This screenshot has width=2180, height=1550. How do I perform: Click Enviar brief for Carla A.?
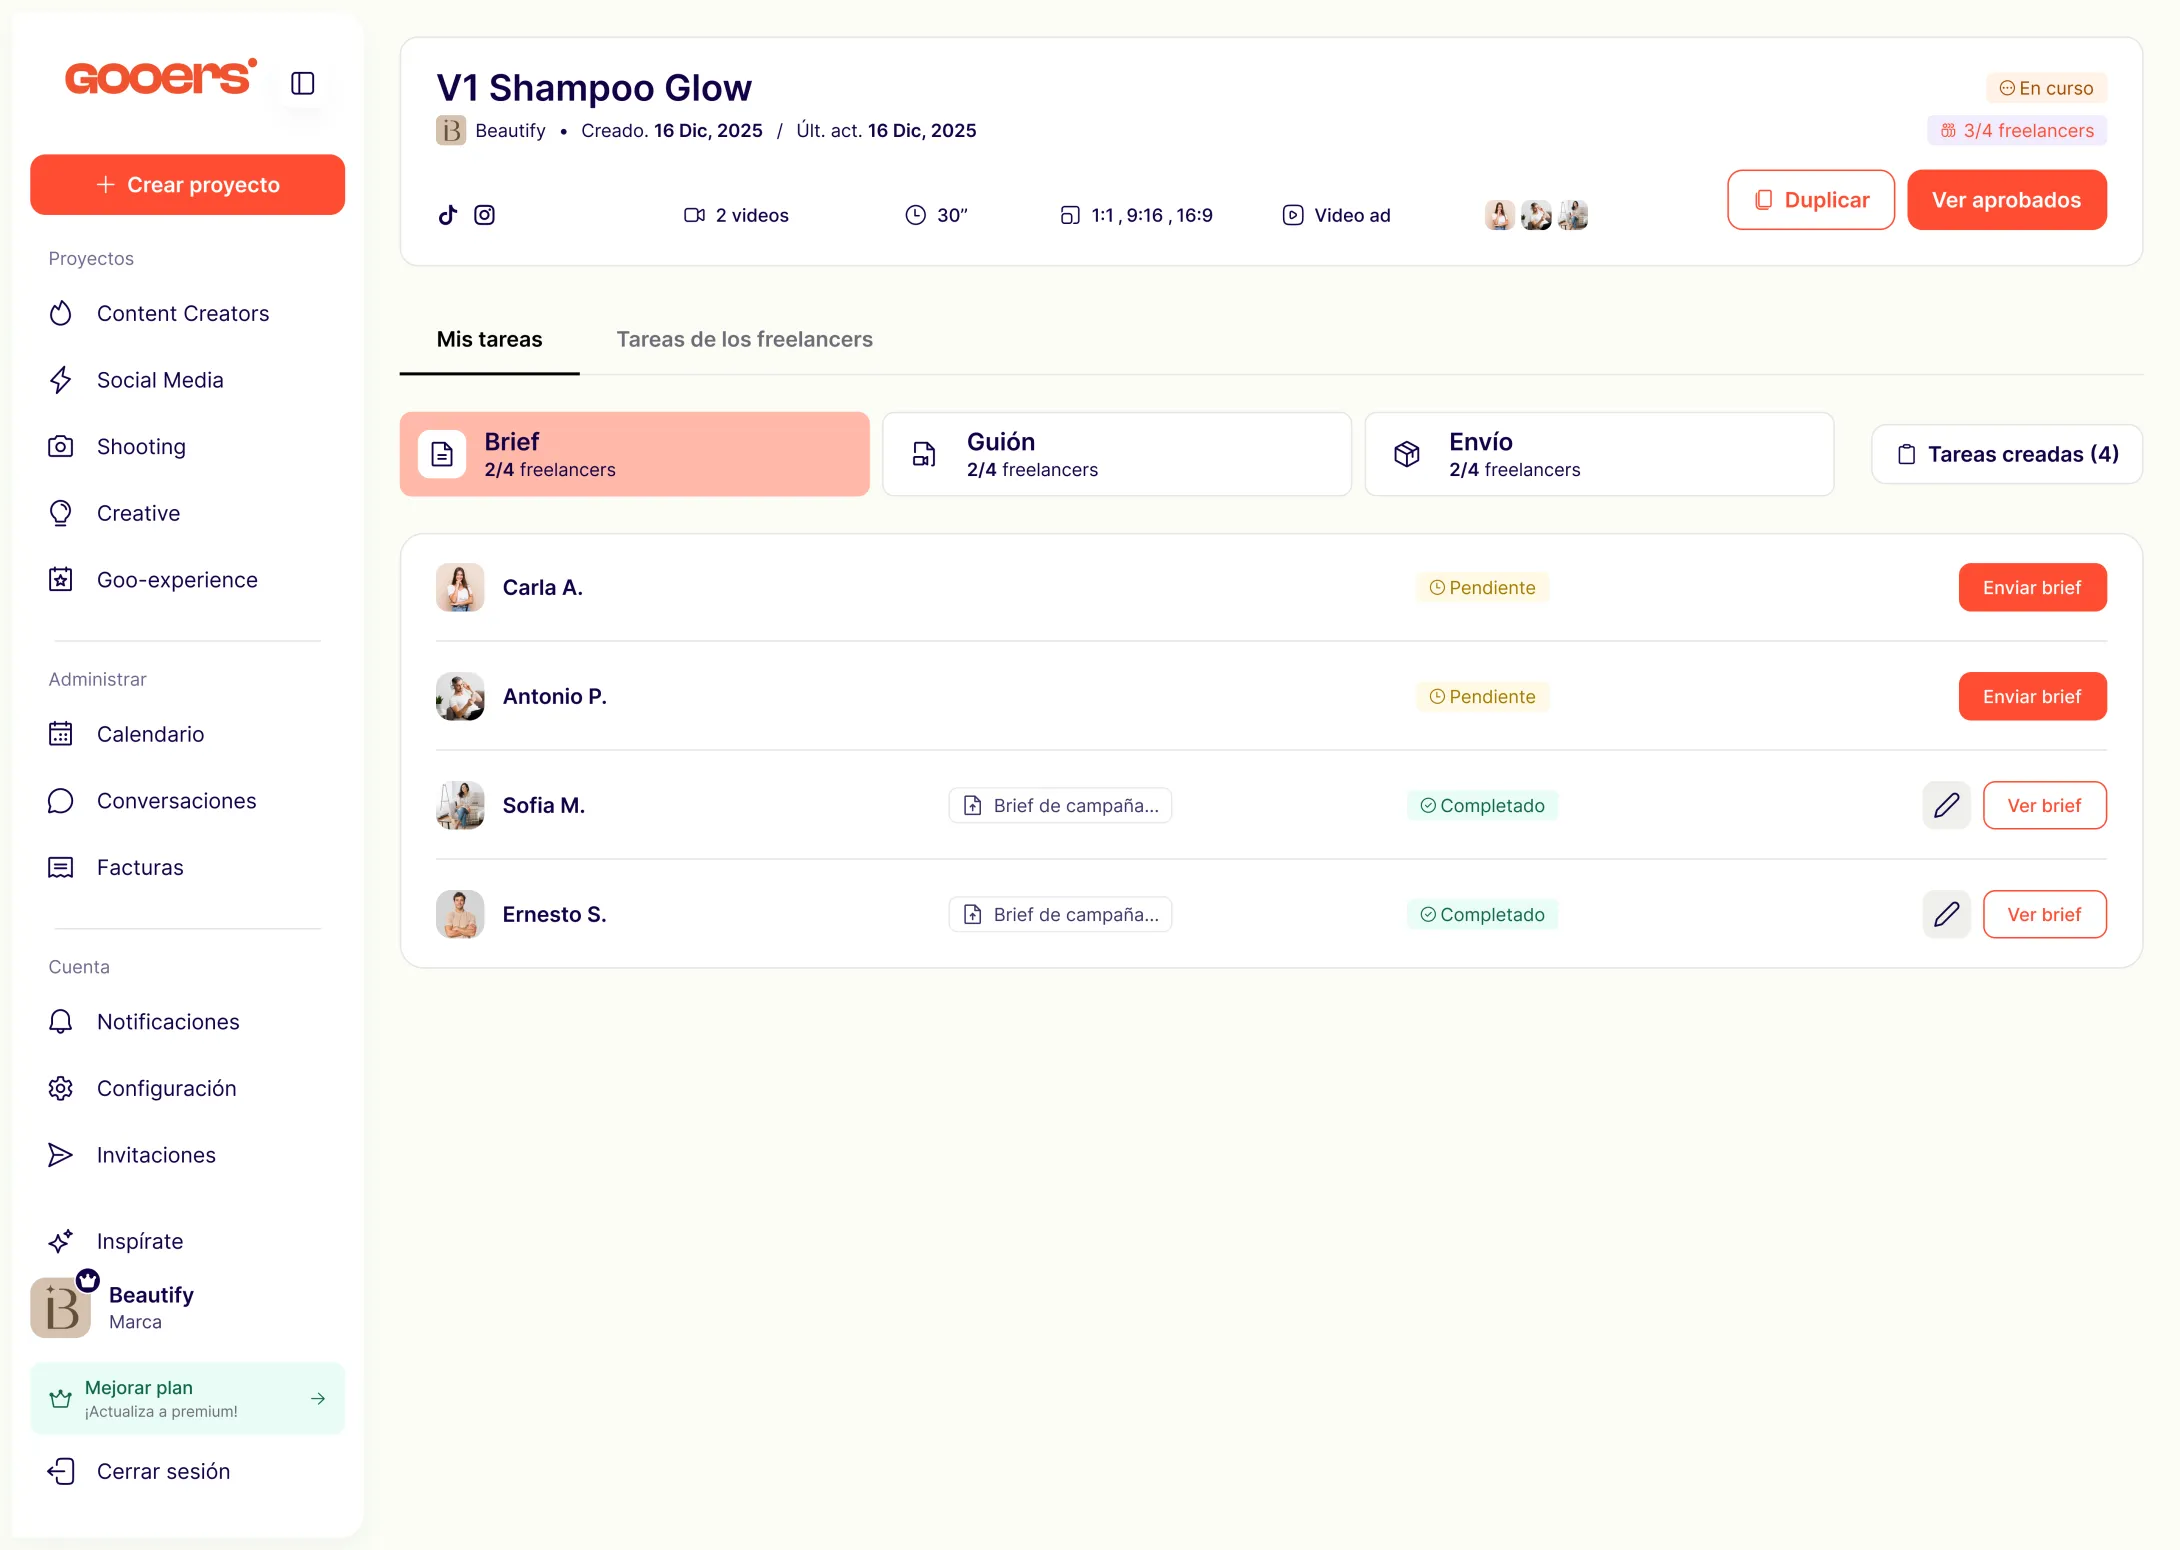[2031, 587]
